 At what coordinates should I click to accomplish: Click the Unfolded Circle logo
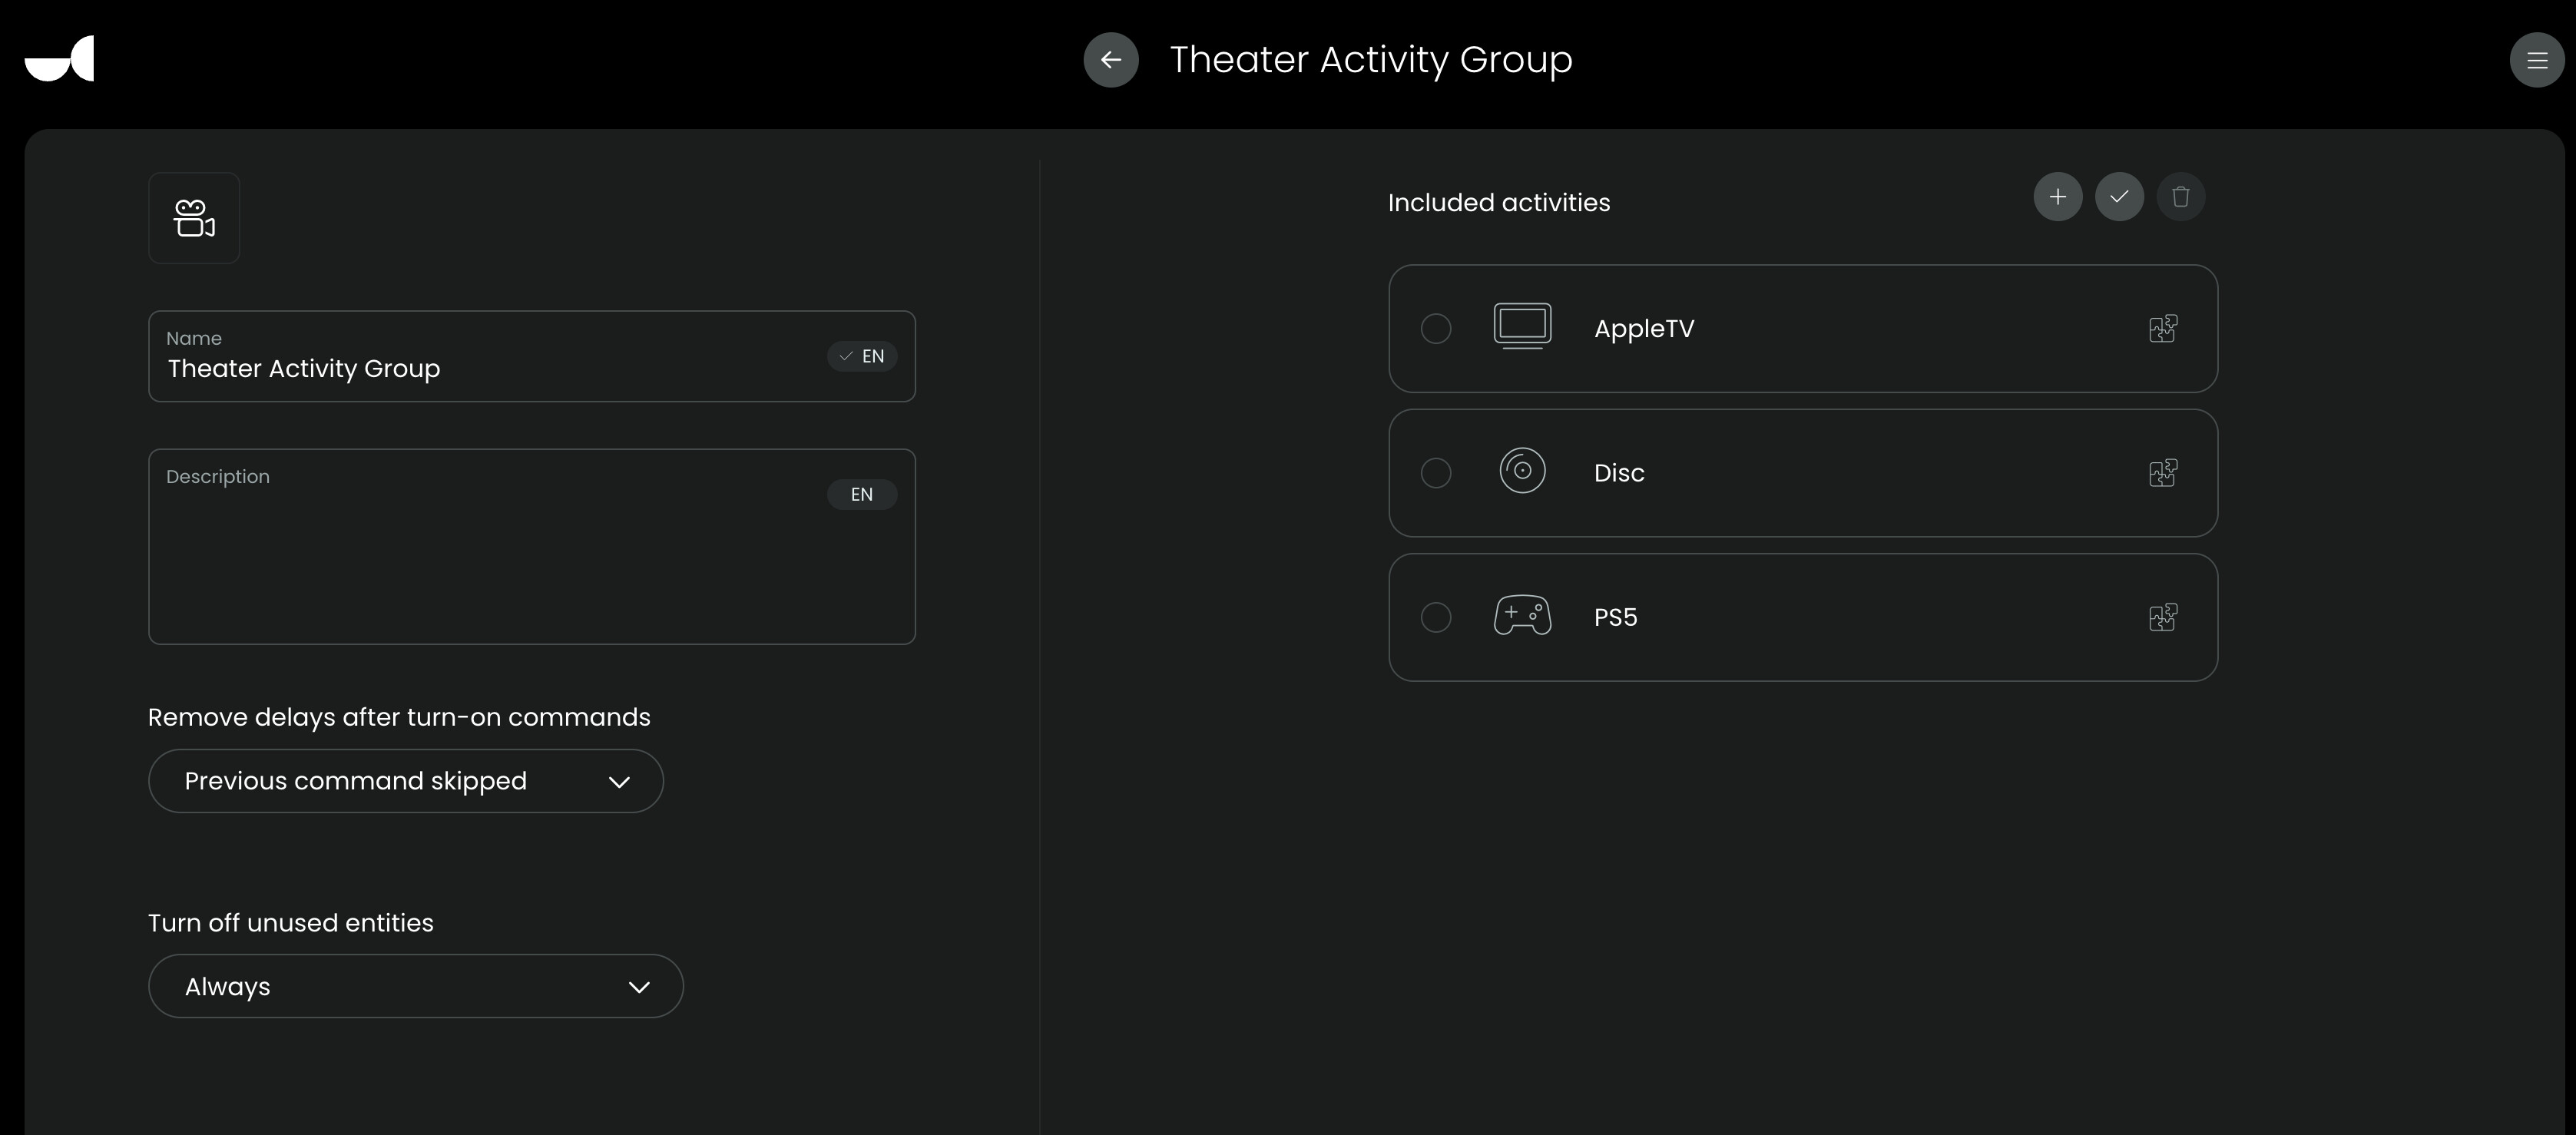point(59,58)
